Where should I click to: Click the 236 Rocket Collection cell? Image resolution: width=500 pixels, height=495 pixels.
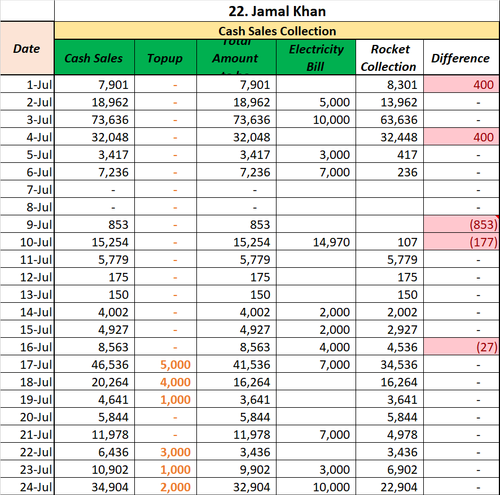click(x=389, y=172)
